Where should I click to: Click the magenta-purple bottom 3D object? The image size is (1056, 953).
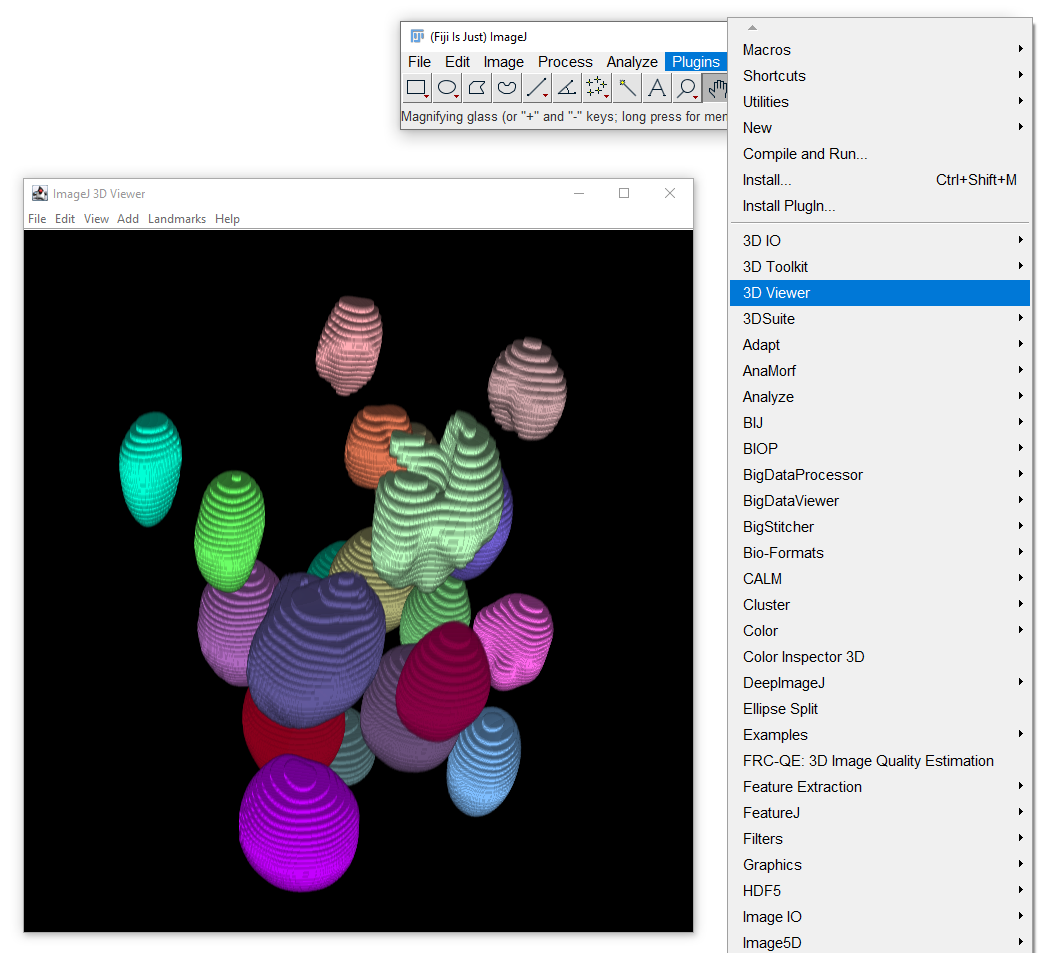click(299, 823)
